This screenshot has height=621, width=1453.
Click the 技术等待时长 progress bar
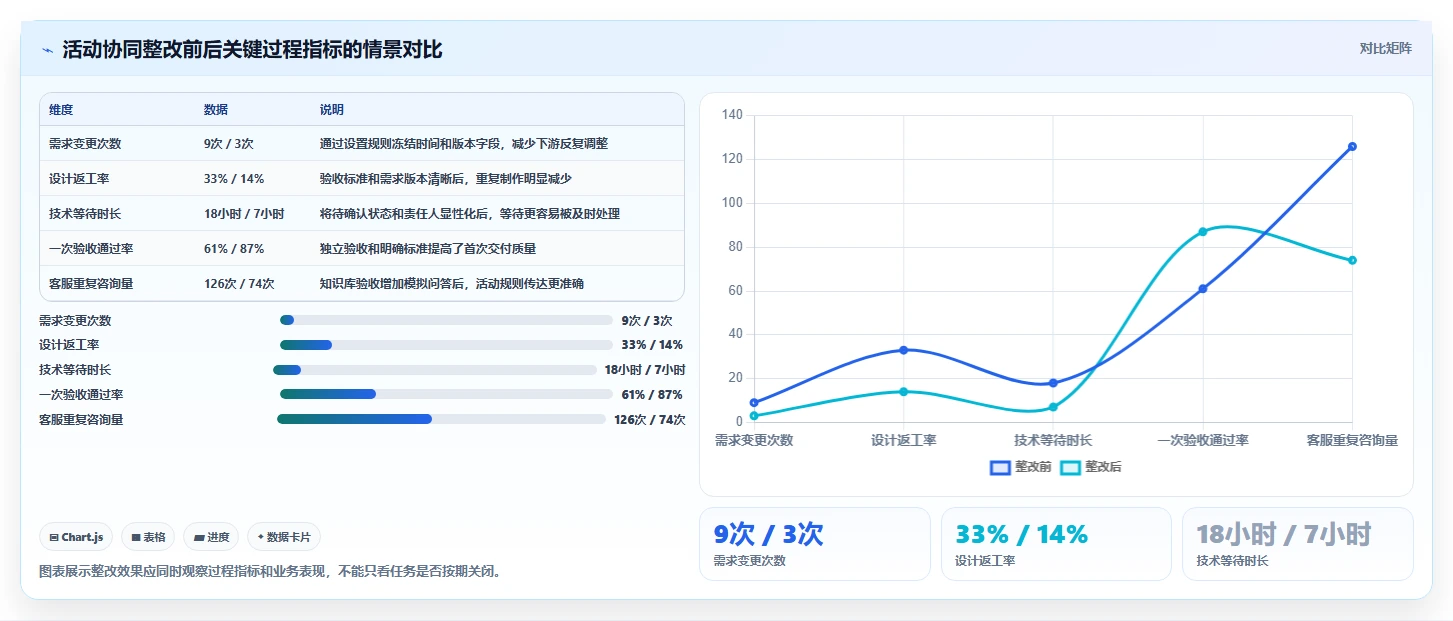[x=435, y=370]
